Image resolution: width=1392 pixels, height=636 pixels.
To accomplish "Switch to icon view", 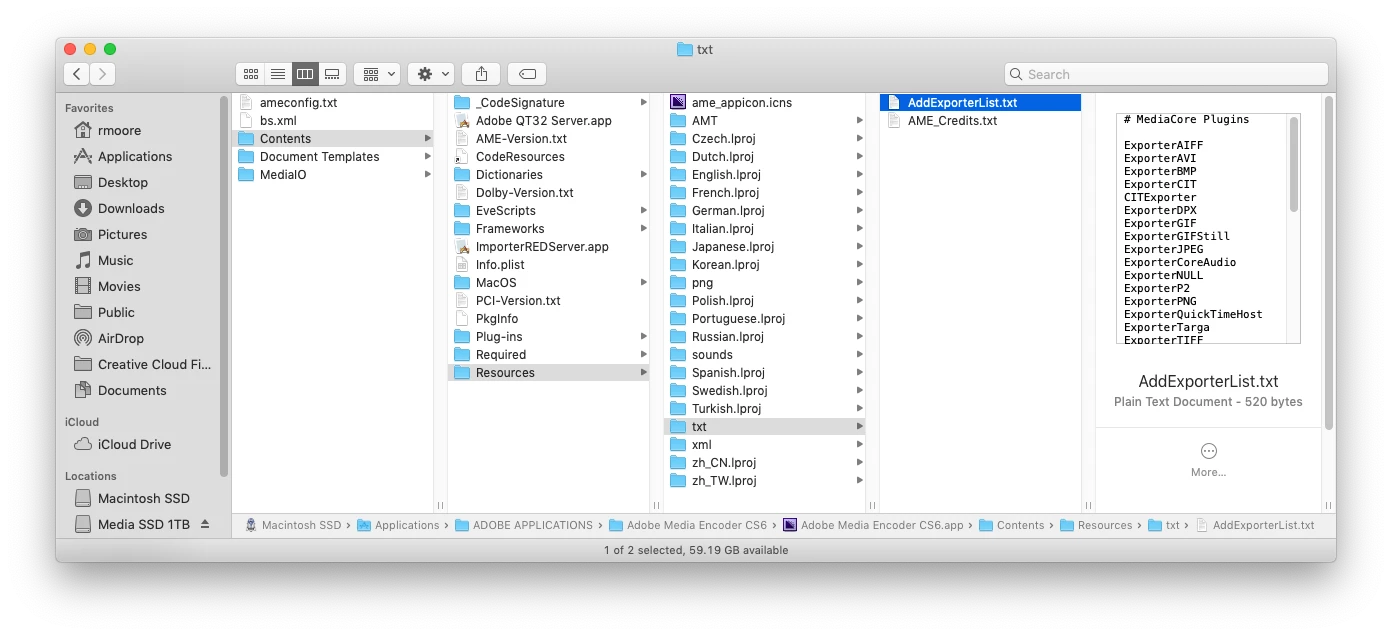I will click(250, 74).
